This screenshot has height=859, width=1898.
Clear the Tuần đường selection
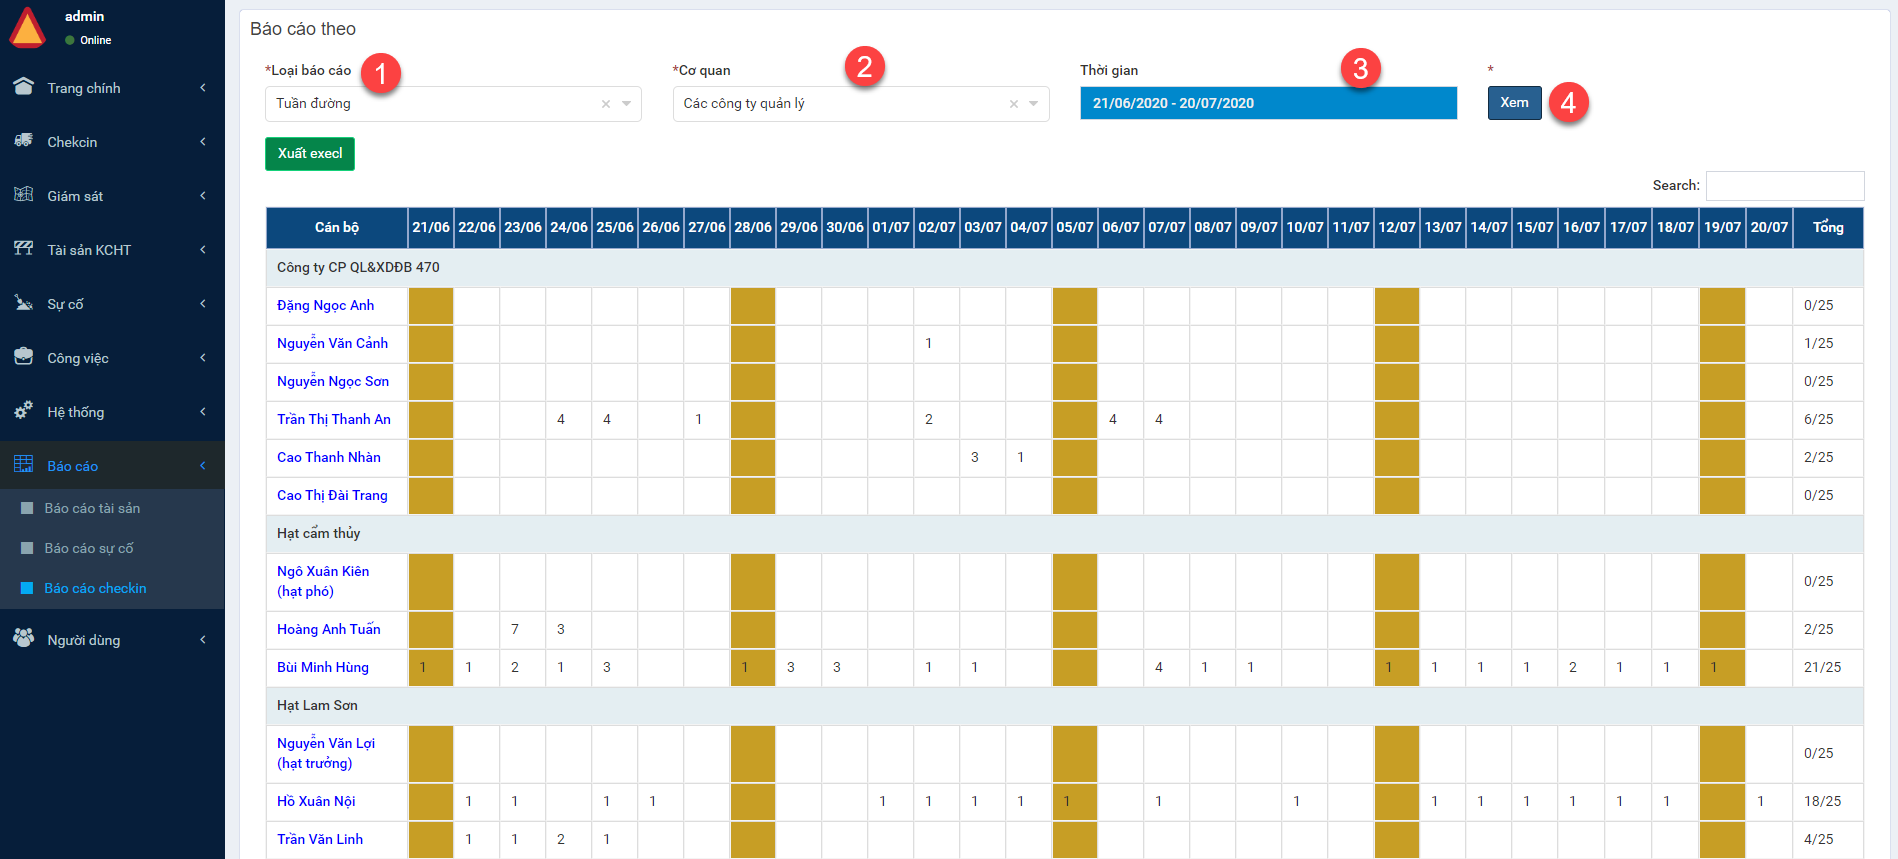tap(605, 104)
